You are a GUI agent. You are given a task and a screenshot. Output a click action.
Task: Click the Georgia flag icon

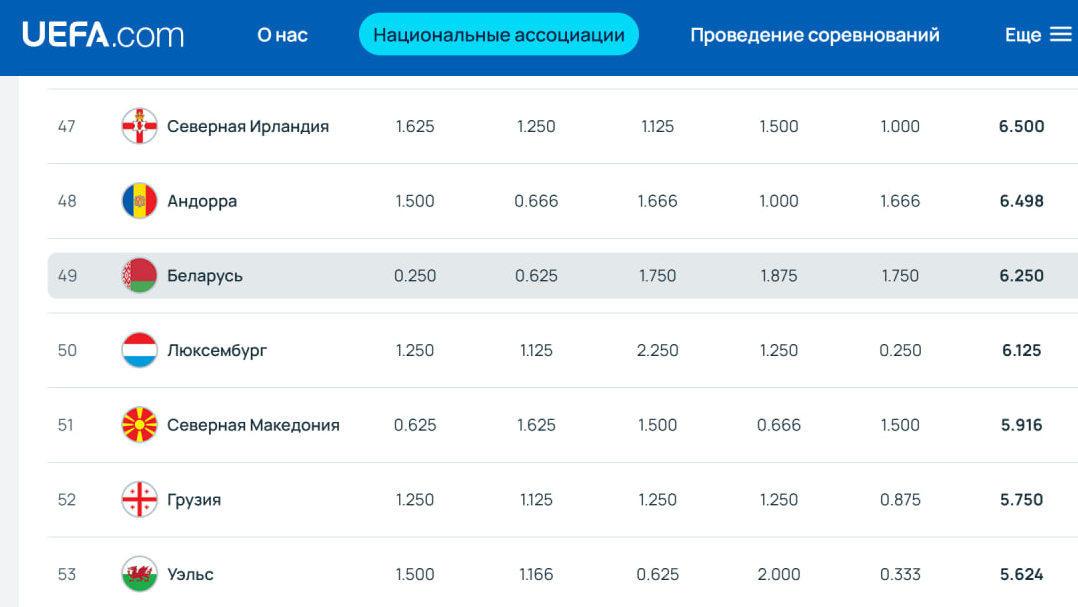pyautogui.click(x=140, y=499)
